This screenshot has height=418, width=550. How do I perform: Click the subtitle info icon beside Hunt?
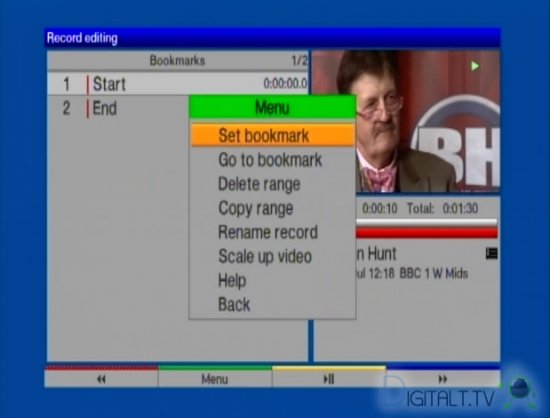pyautogui.click(x=491, y=253)
